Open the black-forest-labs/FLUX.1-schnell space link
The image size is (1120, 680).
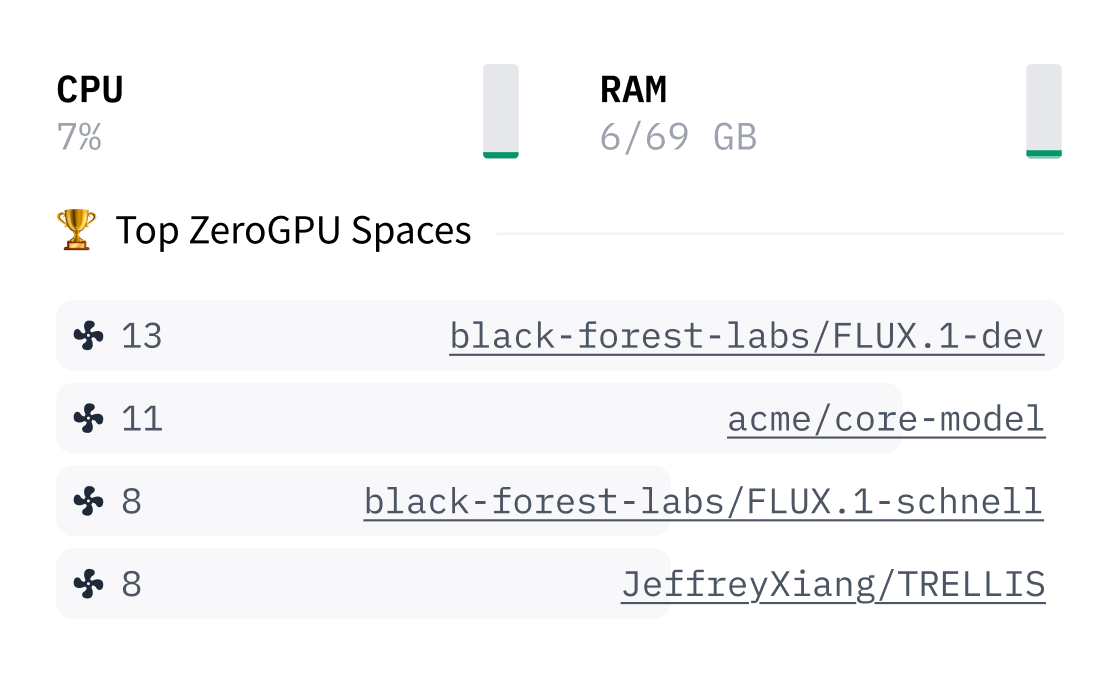coord(704,501)
